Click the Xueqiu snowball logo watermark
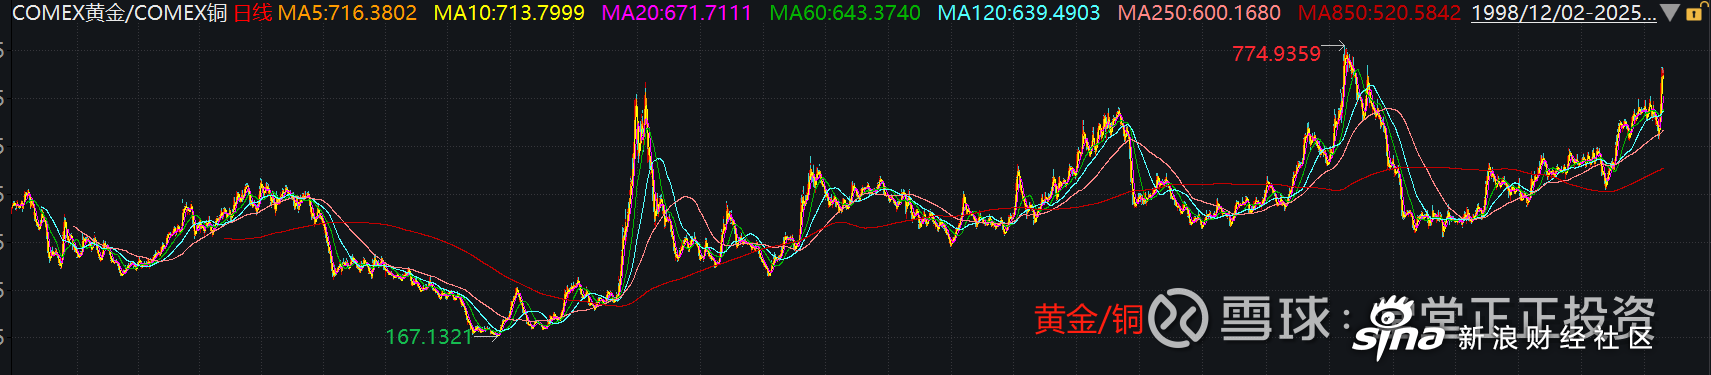 pyautogui.click(x=1177, y=318)
